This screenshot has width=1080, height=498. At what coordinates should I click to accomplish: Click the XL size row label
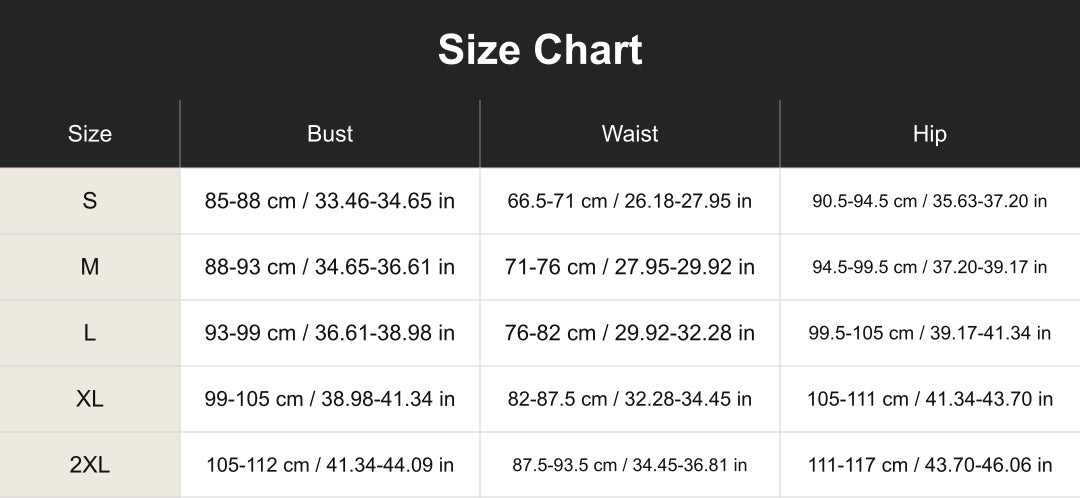[90, 399]
